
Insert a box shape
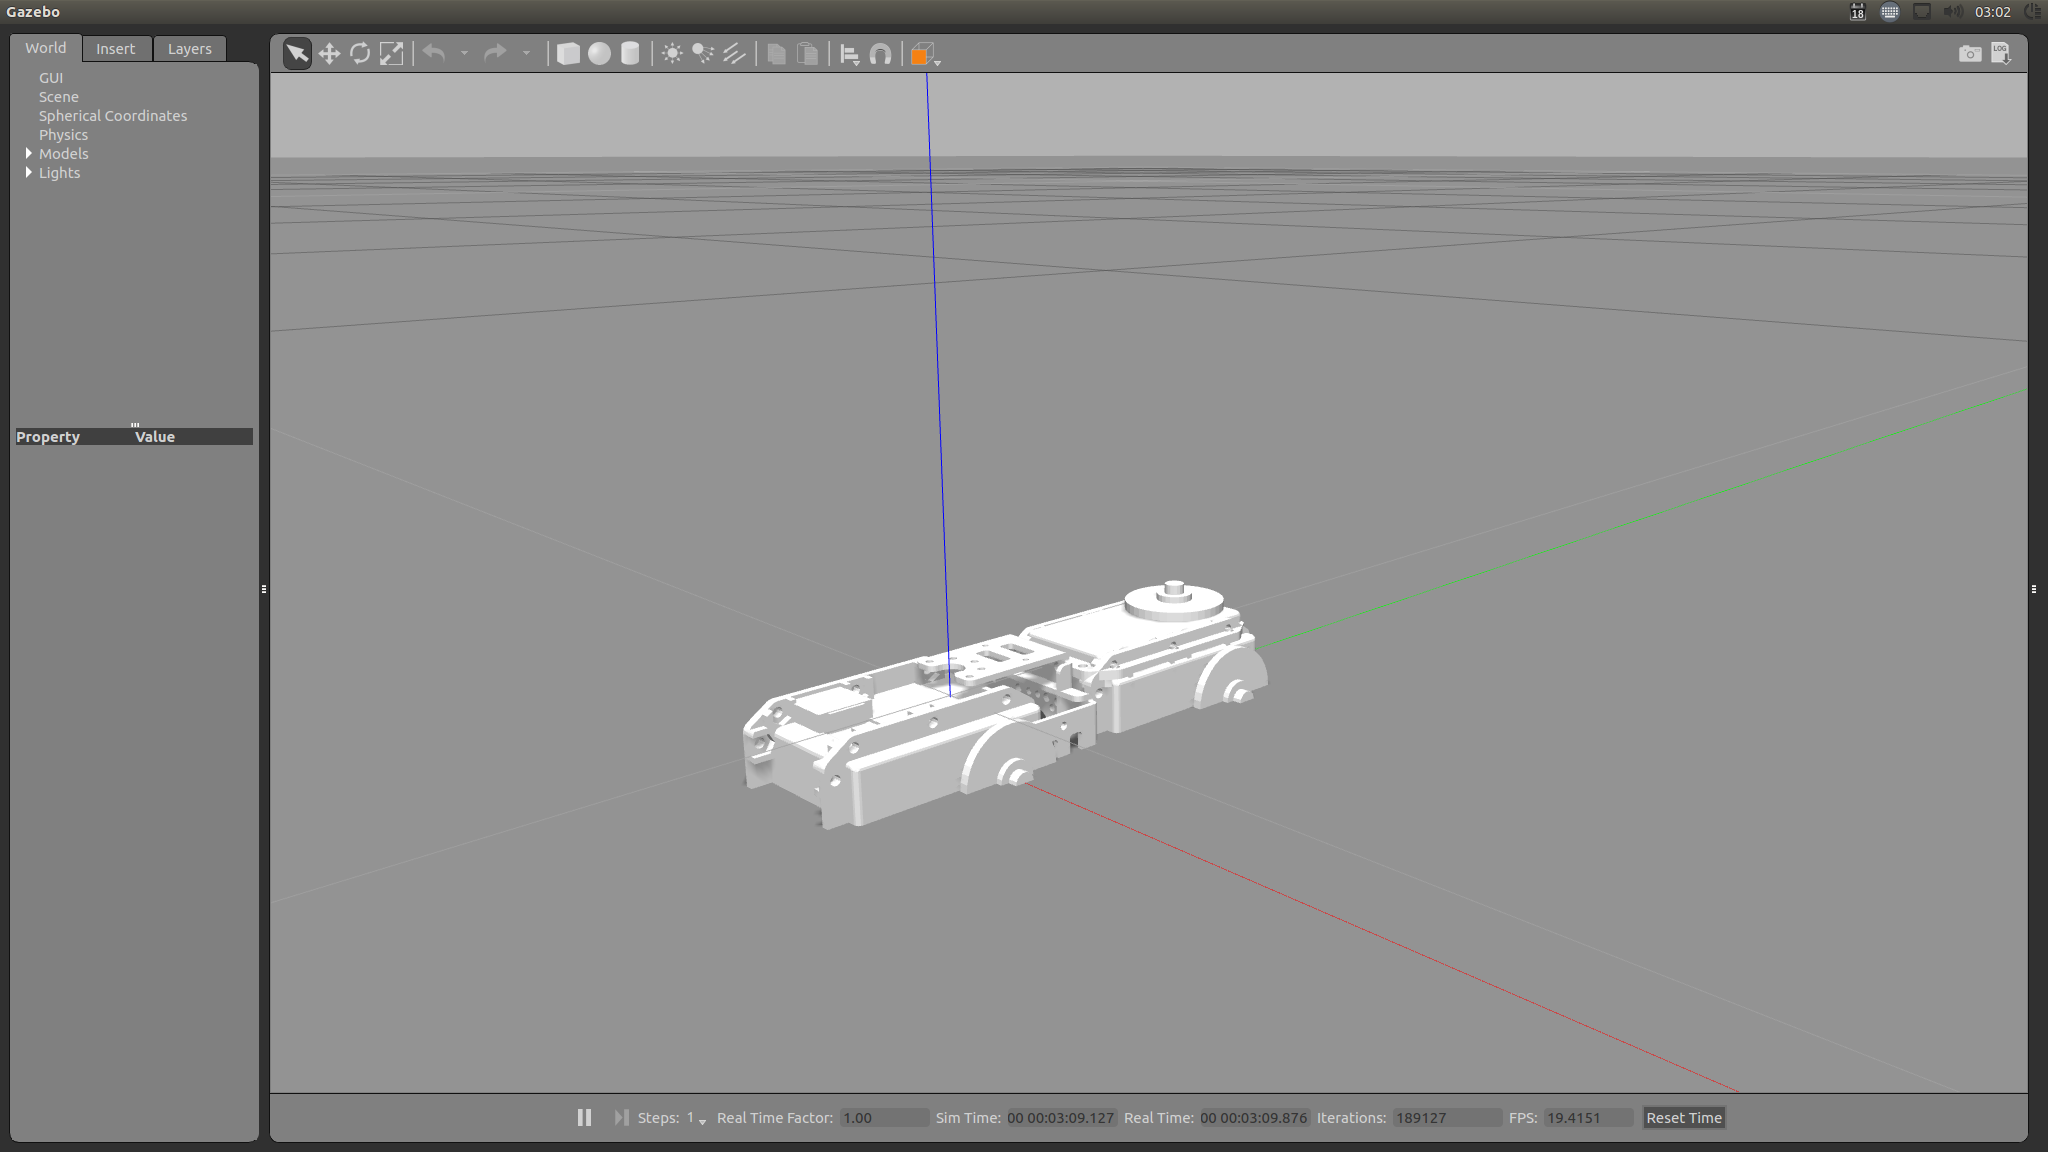[x=568, y=53]
